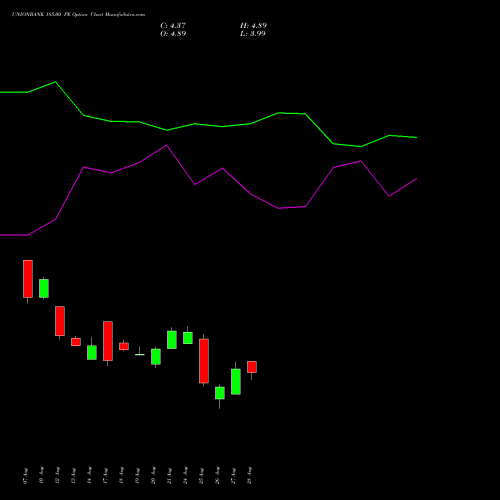
Task: Click the 21 Aug date axis label
Action: [x=169, y=476]
